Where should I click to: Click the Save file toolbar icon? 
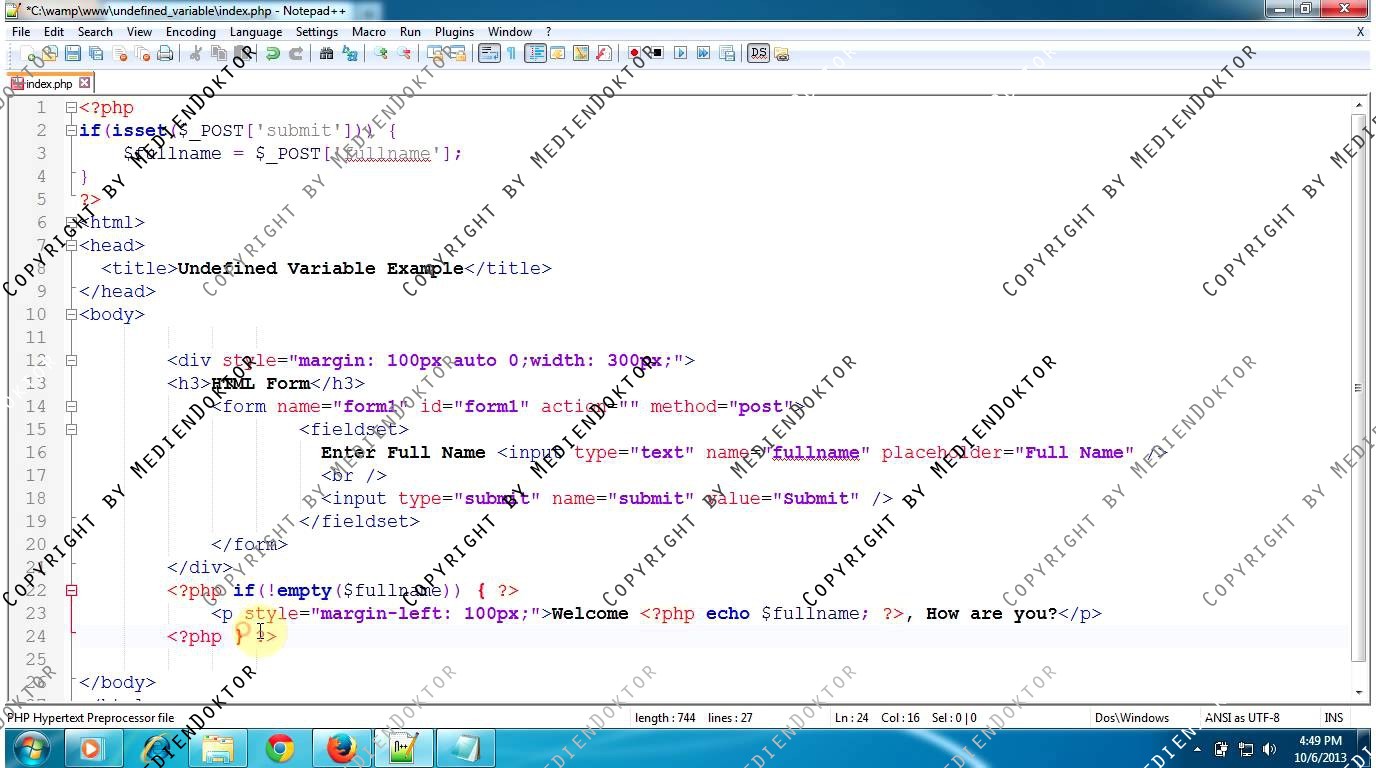73,54
